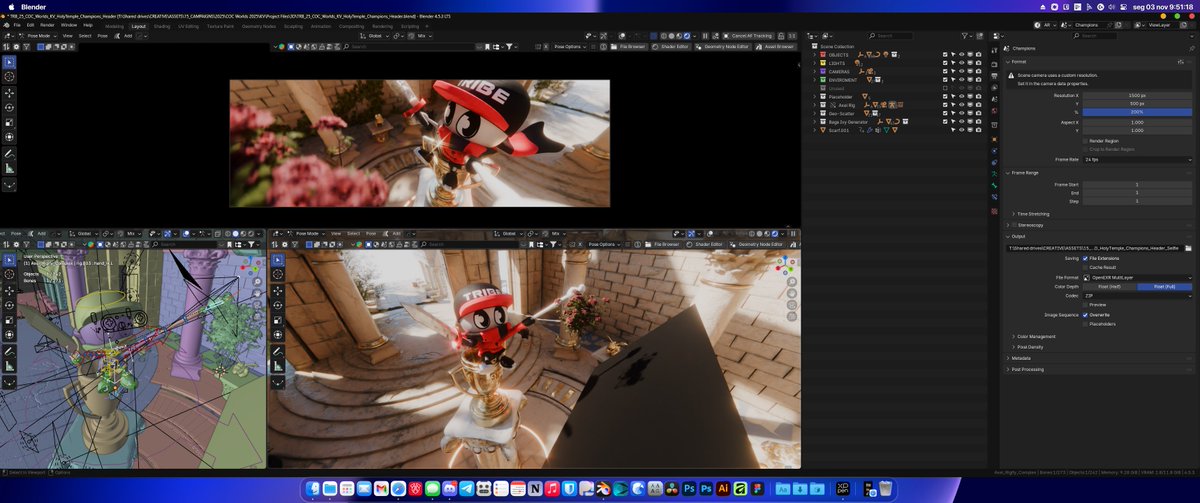Toggle exclude checkbox for OBJECTS collection
Image resolution: width=1200 pixels, height=503 pixels.
tap(945, 54)
